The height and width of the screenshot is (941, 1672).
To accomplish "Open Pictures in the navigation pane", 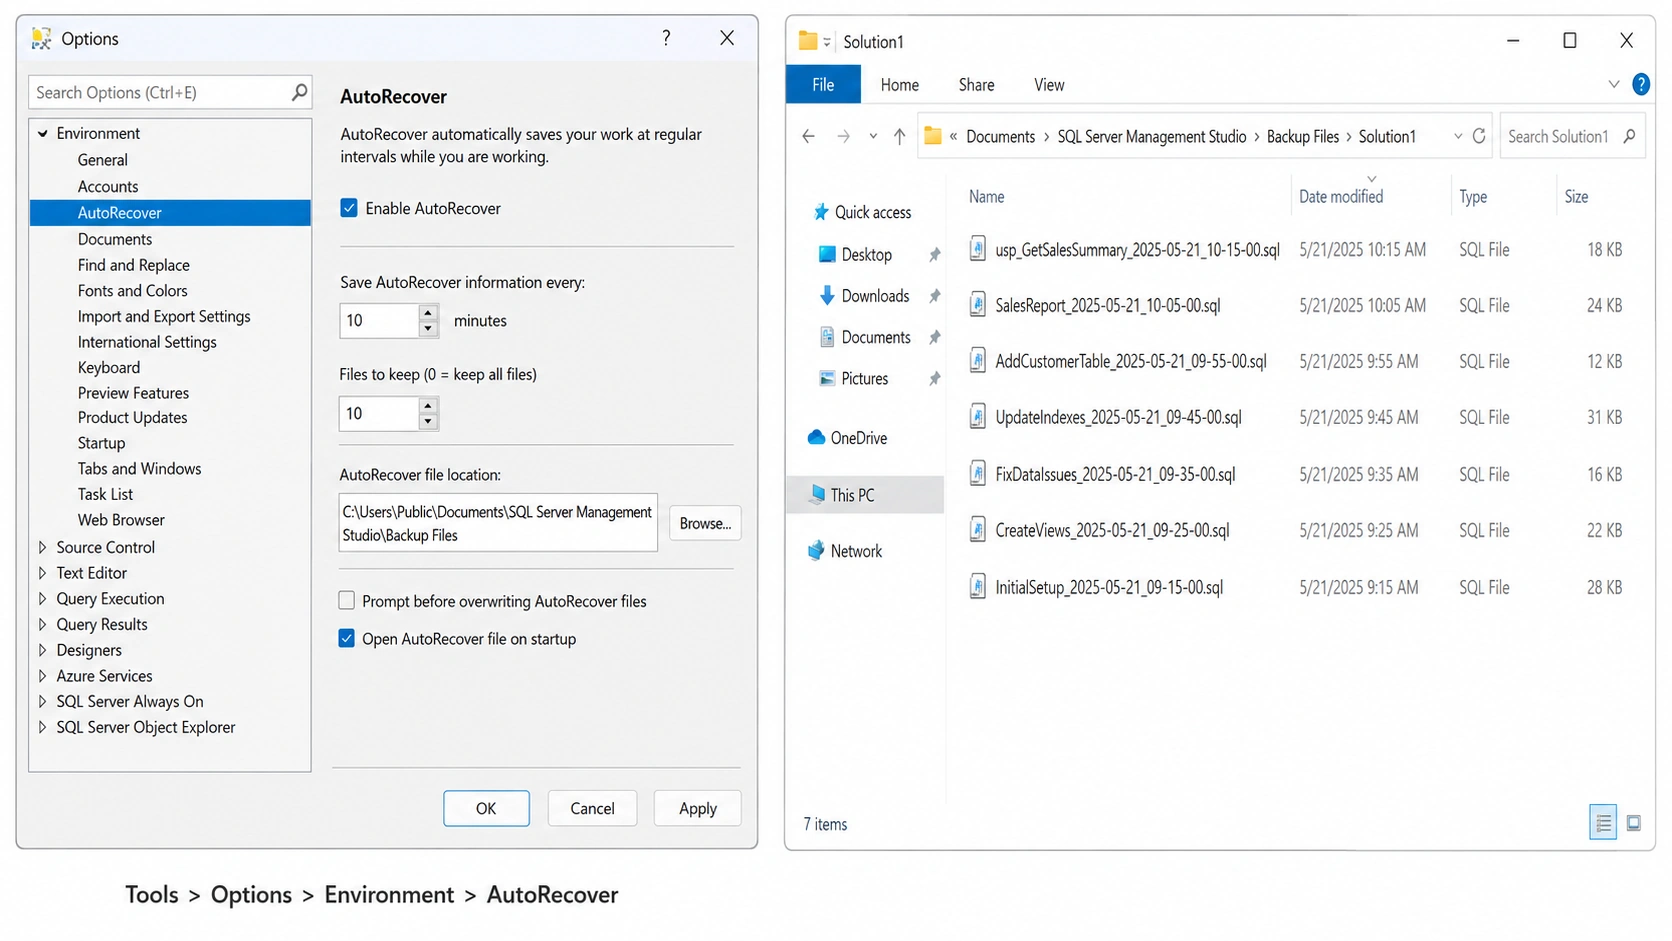I will (853, 379).
